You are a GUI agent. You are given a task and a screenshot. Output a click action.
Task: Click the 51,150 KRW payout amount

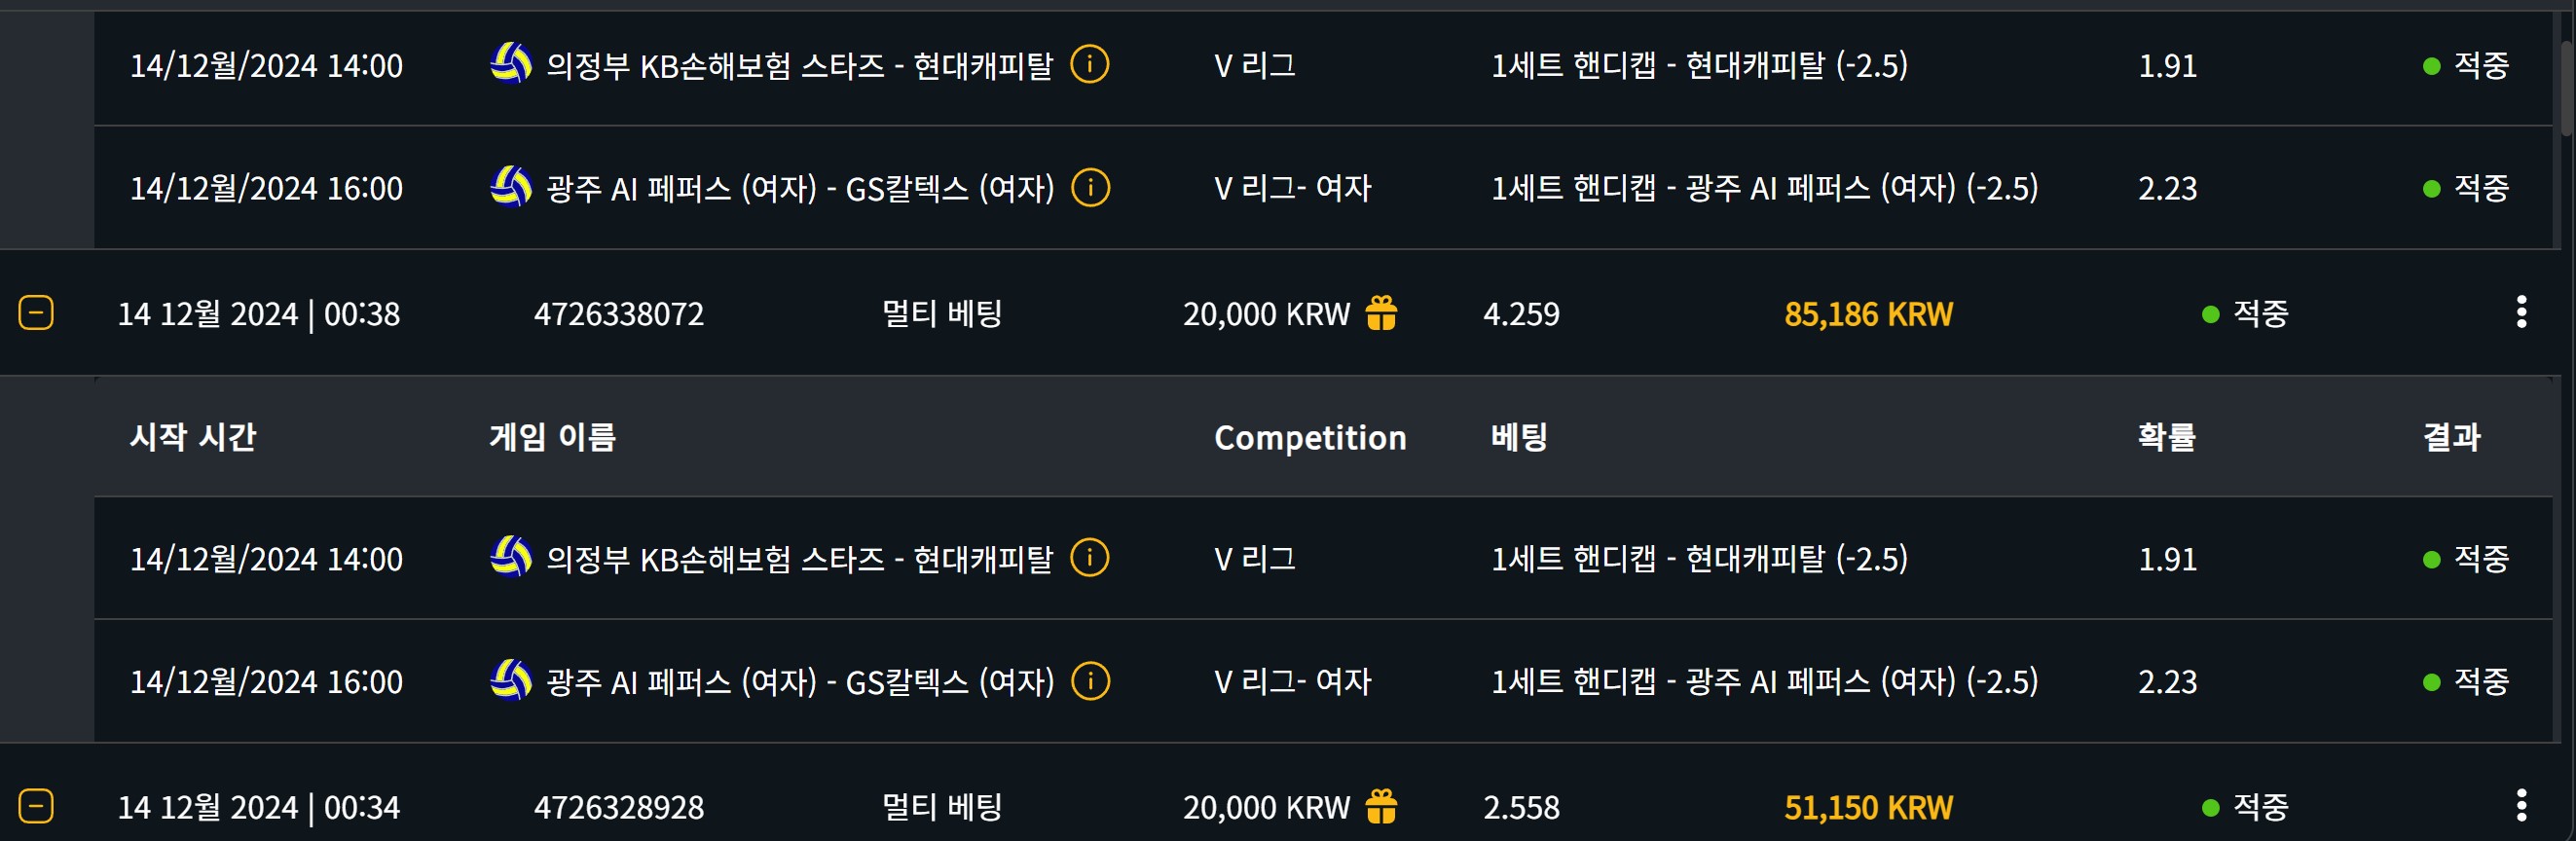[1868, 807]
